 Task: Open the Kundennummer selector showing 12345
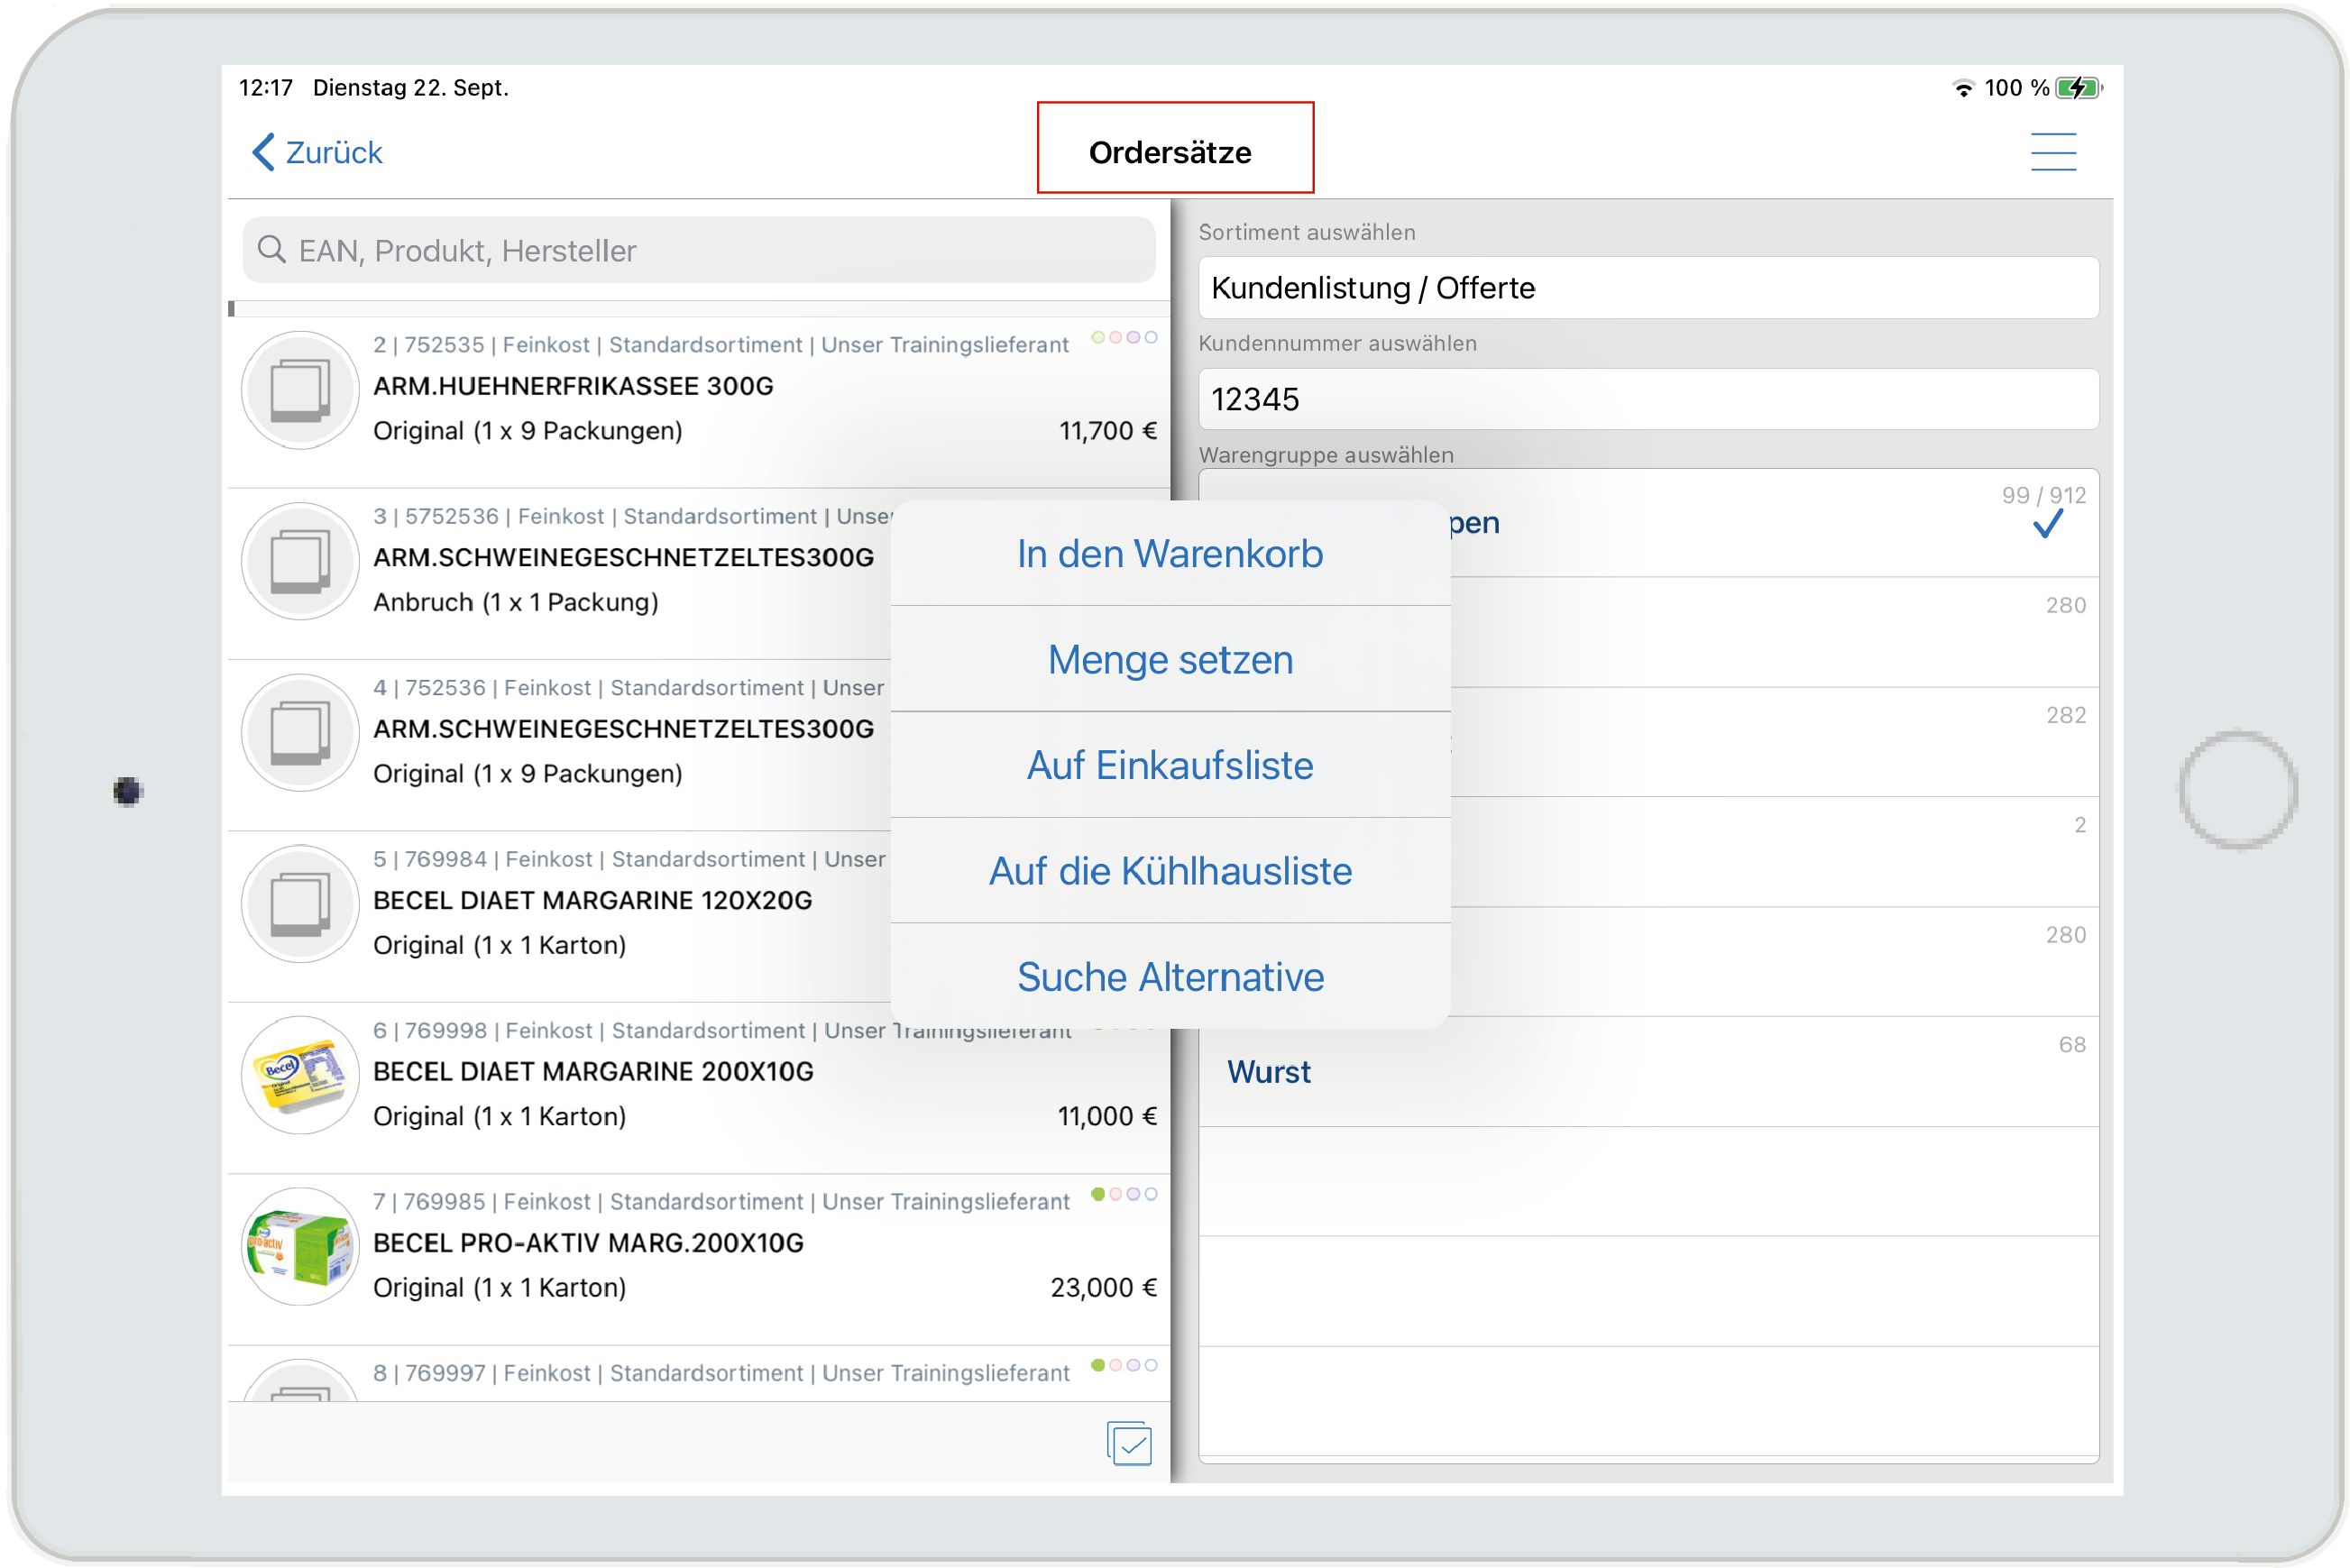(1648, 399)
